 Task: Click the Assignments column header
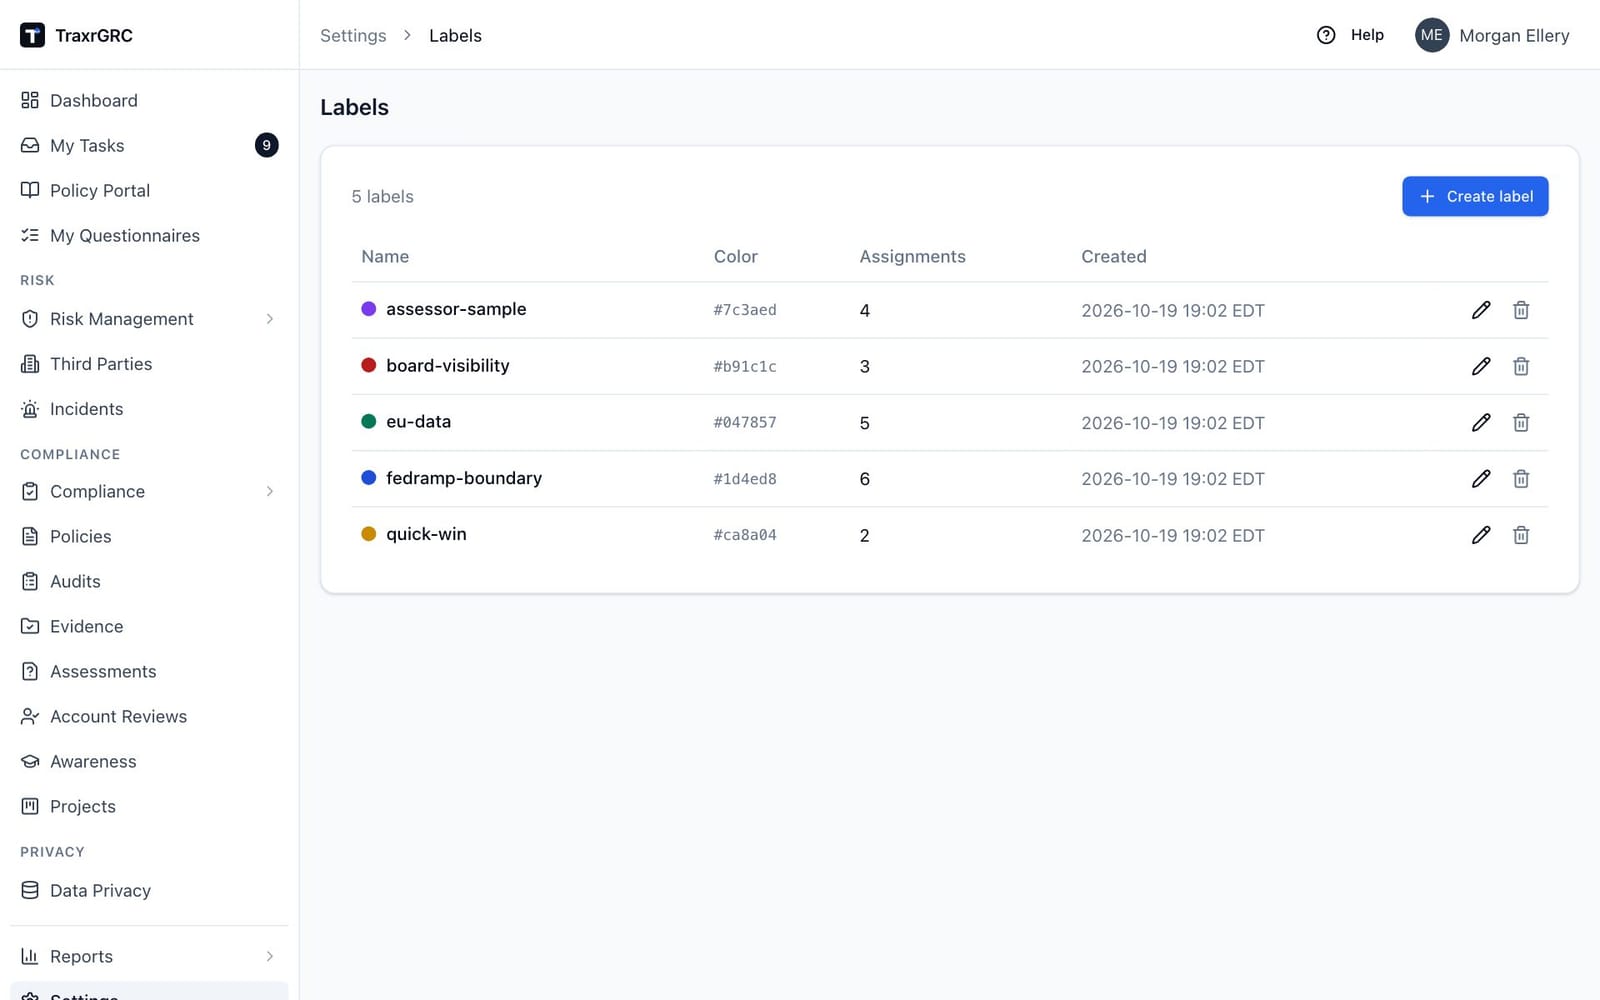click(912, 256)
